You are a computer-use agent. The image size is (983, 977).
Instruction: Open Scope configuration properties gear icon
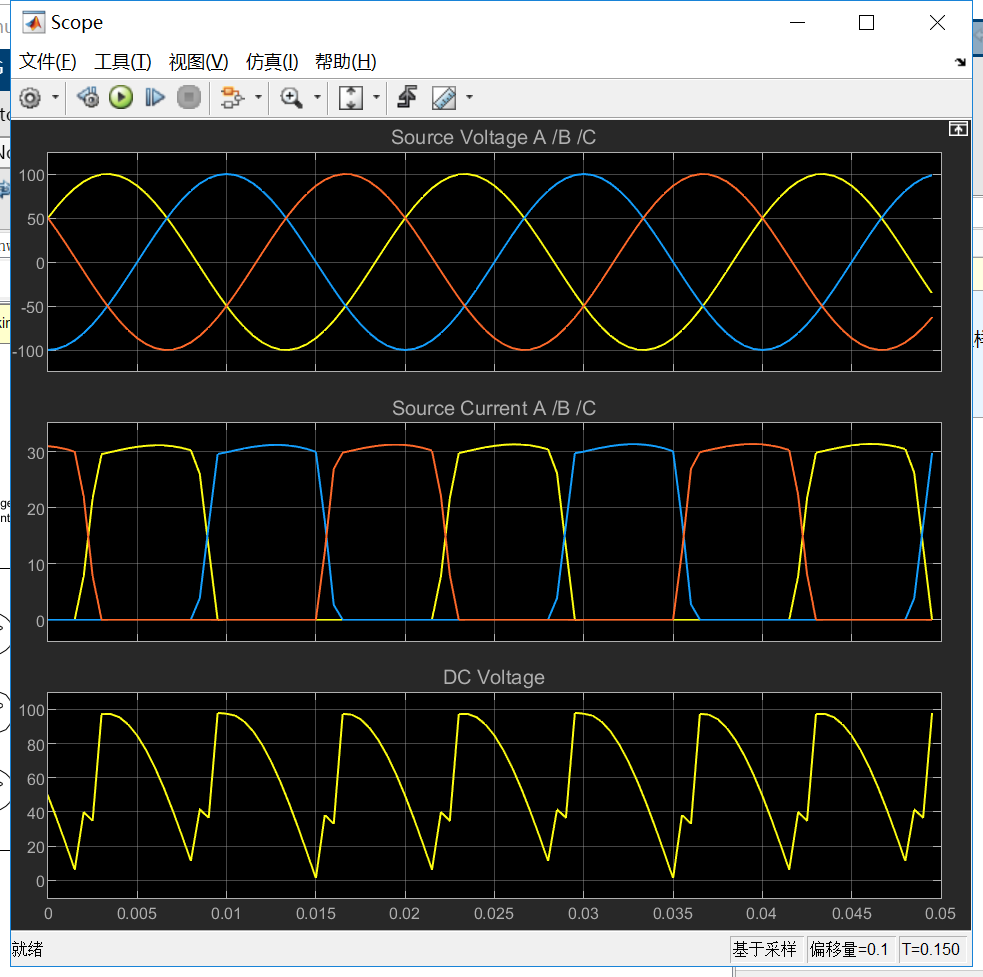[x=29, y=98]
